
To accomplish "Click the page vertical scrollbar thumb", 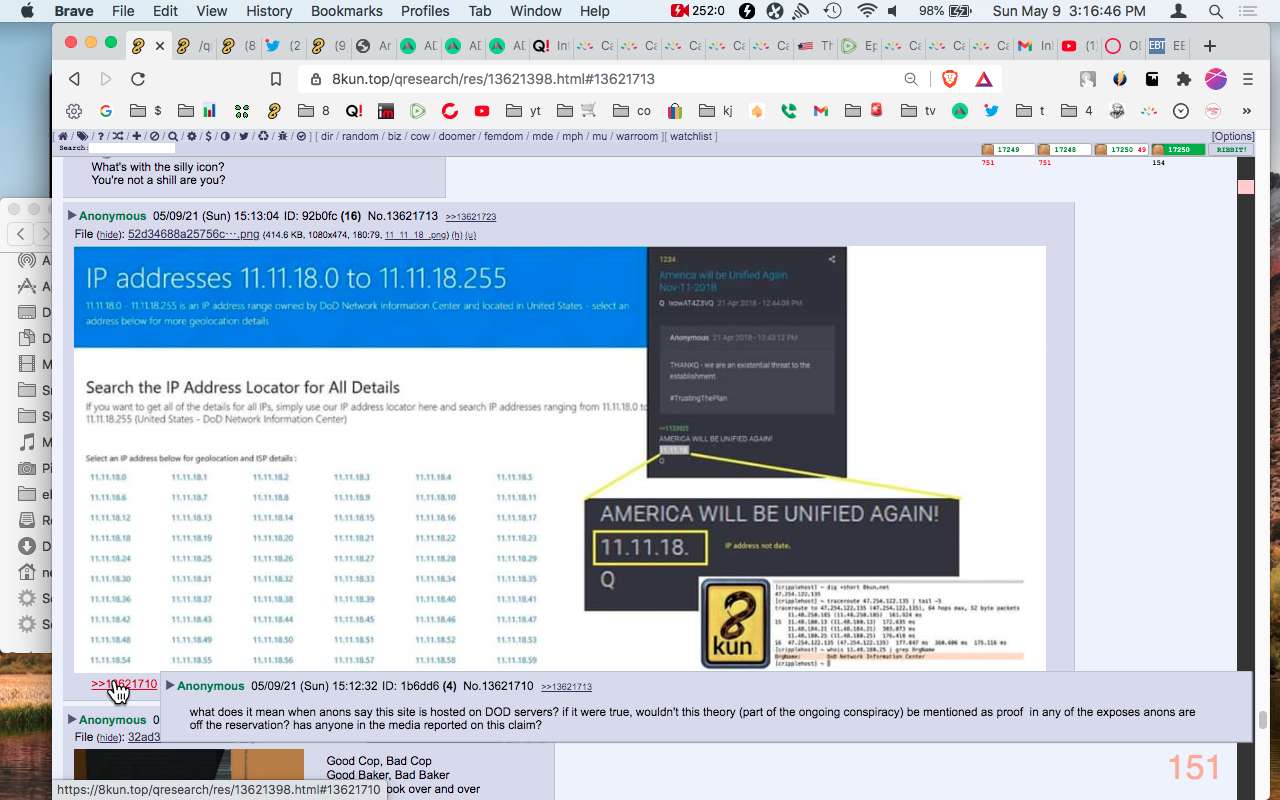I will pyautogui.click(x=1262, y=720).
